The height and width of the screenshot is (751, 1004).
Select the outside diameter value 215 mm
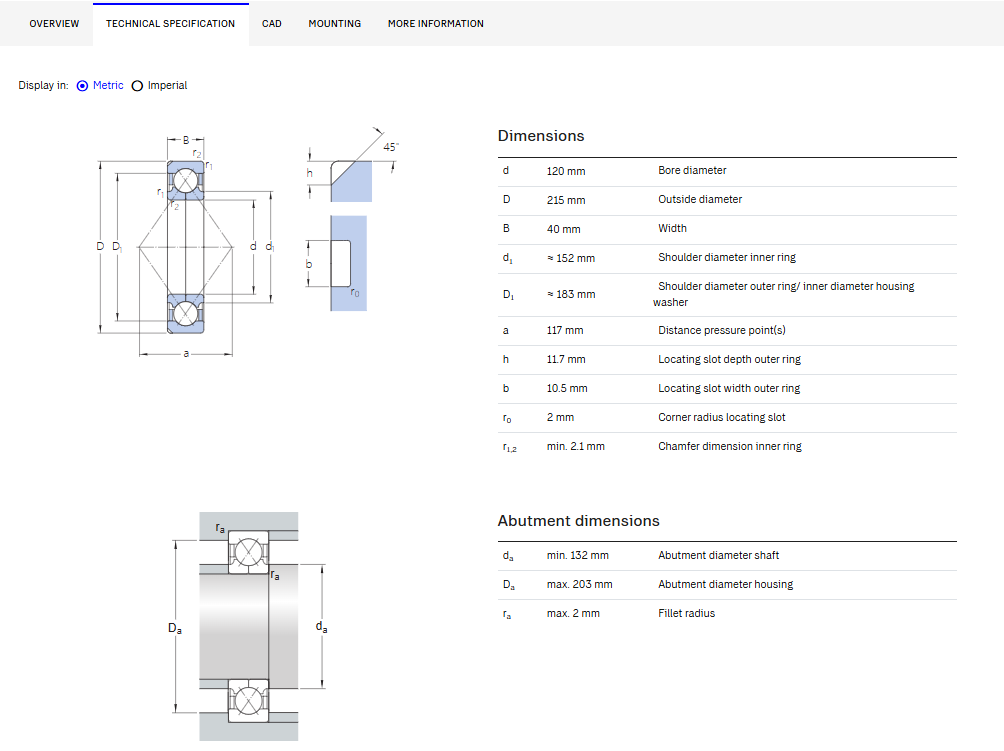tap(566, 200)
